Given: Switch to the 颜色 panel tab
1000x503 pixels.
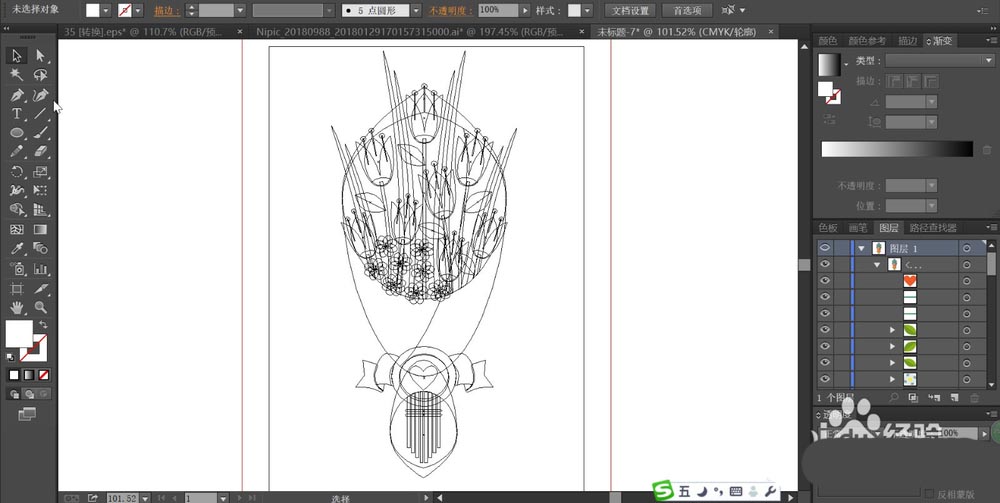Looking at the screenshot, I should point(828,41).
